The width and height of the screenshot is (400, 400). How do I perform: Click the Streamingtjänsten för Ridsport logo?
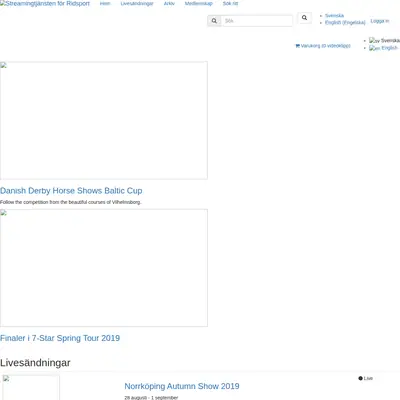[x=45, y=4]
